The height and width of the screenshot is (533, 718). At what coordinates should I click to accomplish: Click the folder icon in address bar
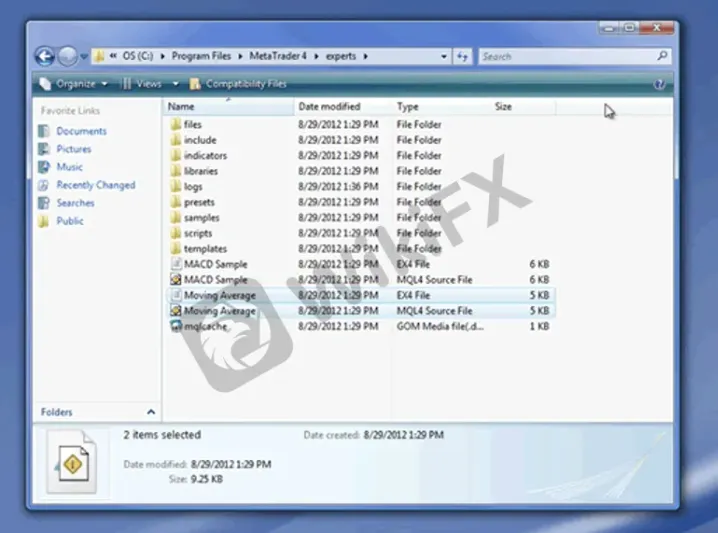tap(99, 56)
